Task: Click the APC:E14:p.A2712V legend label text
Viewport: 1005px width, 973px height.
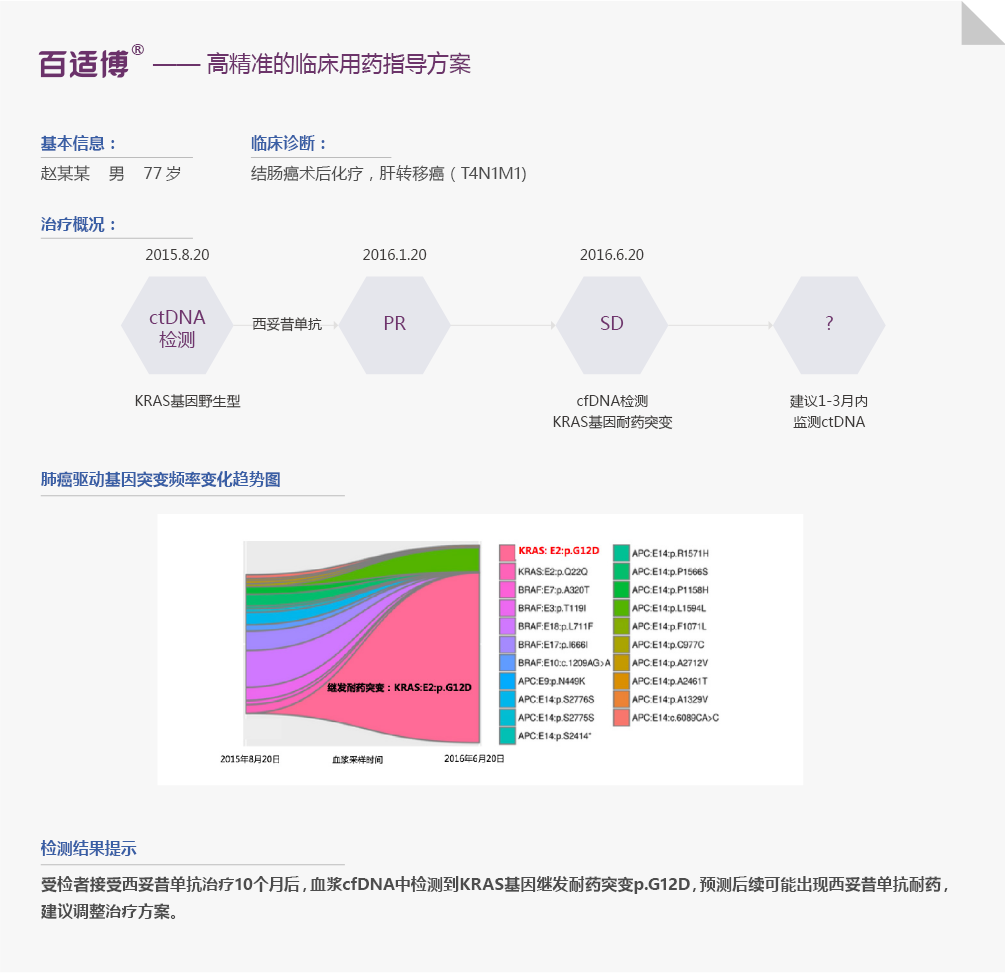Action: point(670,663)
